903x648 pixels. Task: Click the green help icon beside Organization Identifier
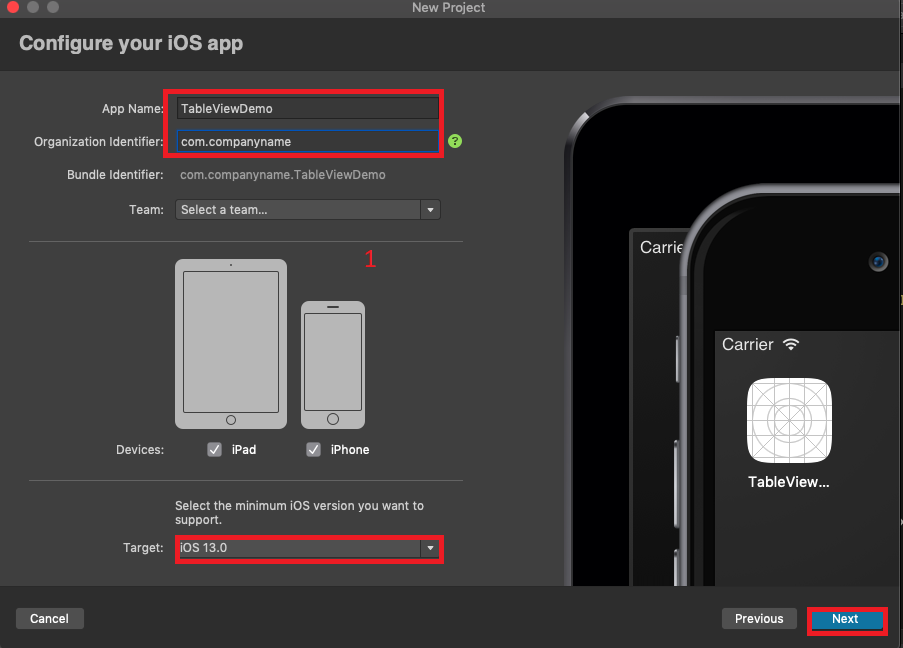(x=455, y=141)
